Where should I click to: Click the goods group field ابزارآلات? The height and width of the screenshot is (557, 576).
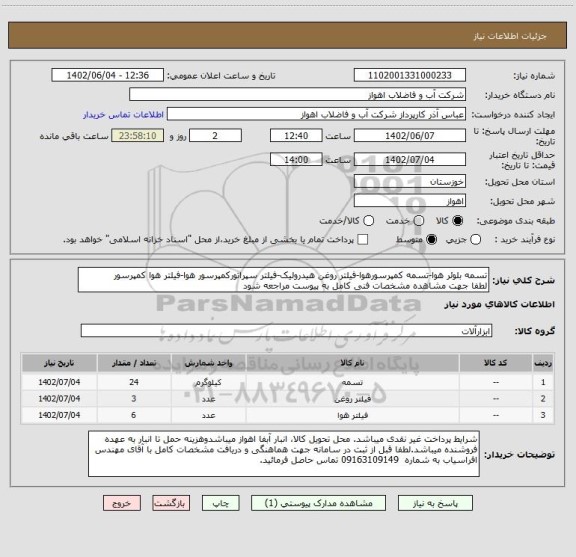[x=286, y=331]
